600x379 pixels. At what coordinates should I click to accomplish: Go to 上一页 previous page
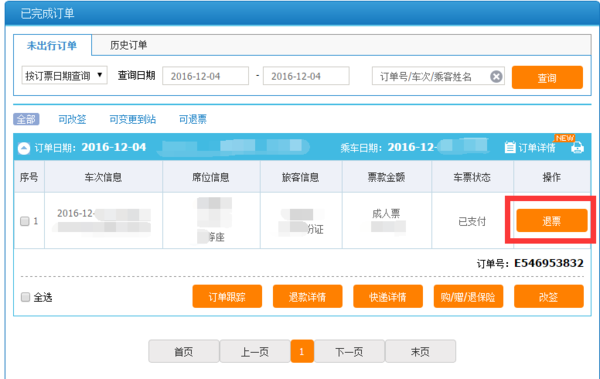click(255, 351)
